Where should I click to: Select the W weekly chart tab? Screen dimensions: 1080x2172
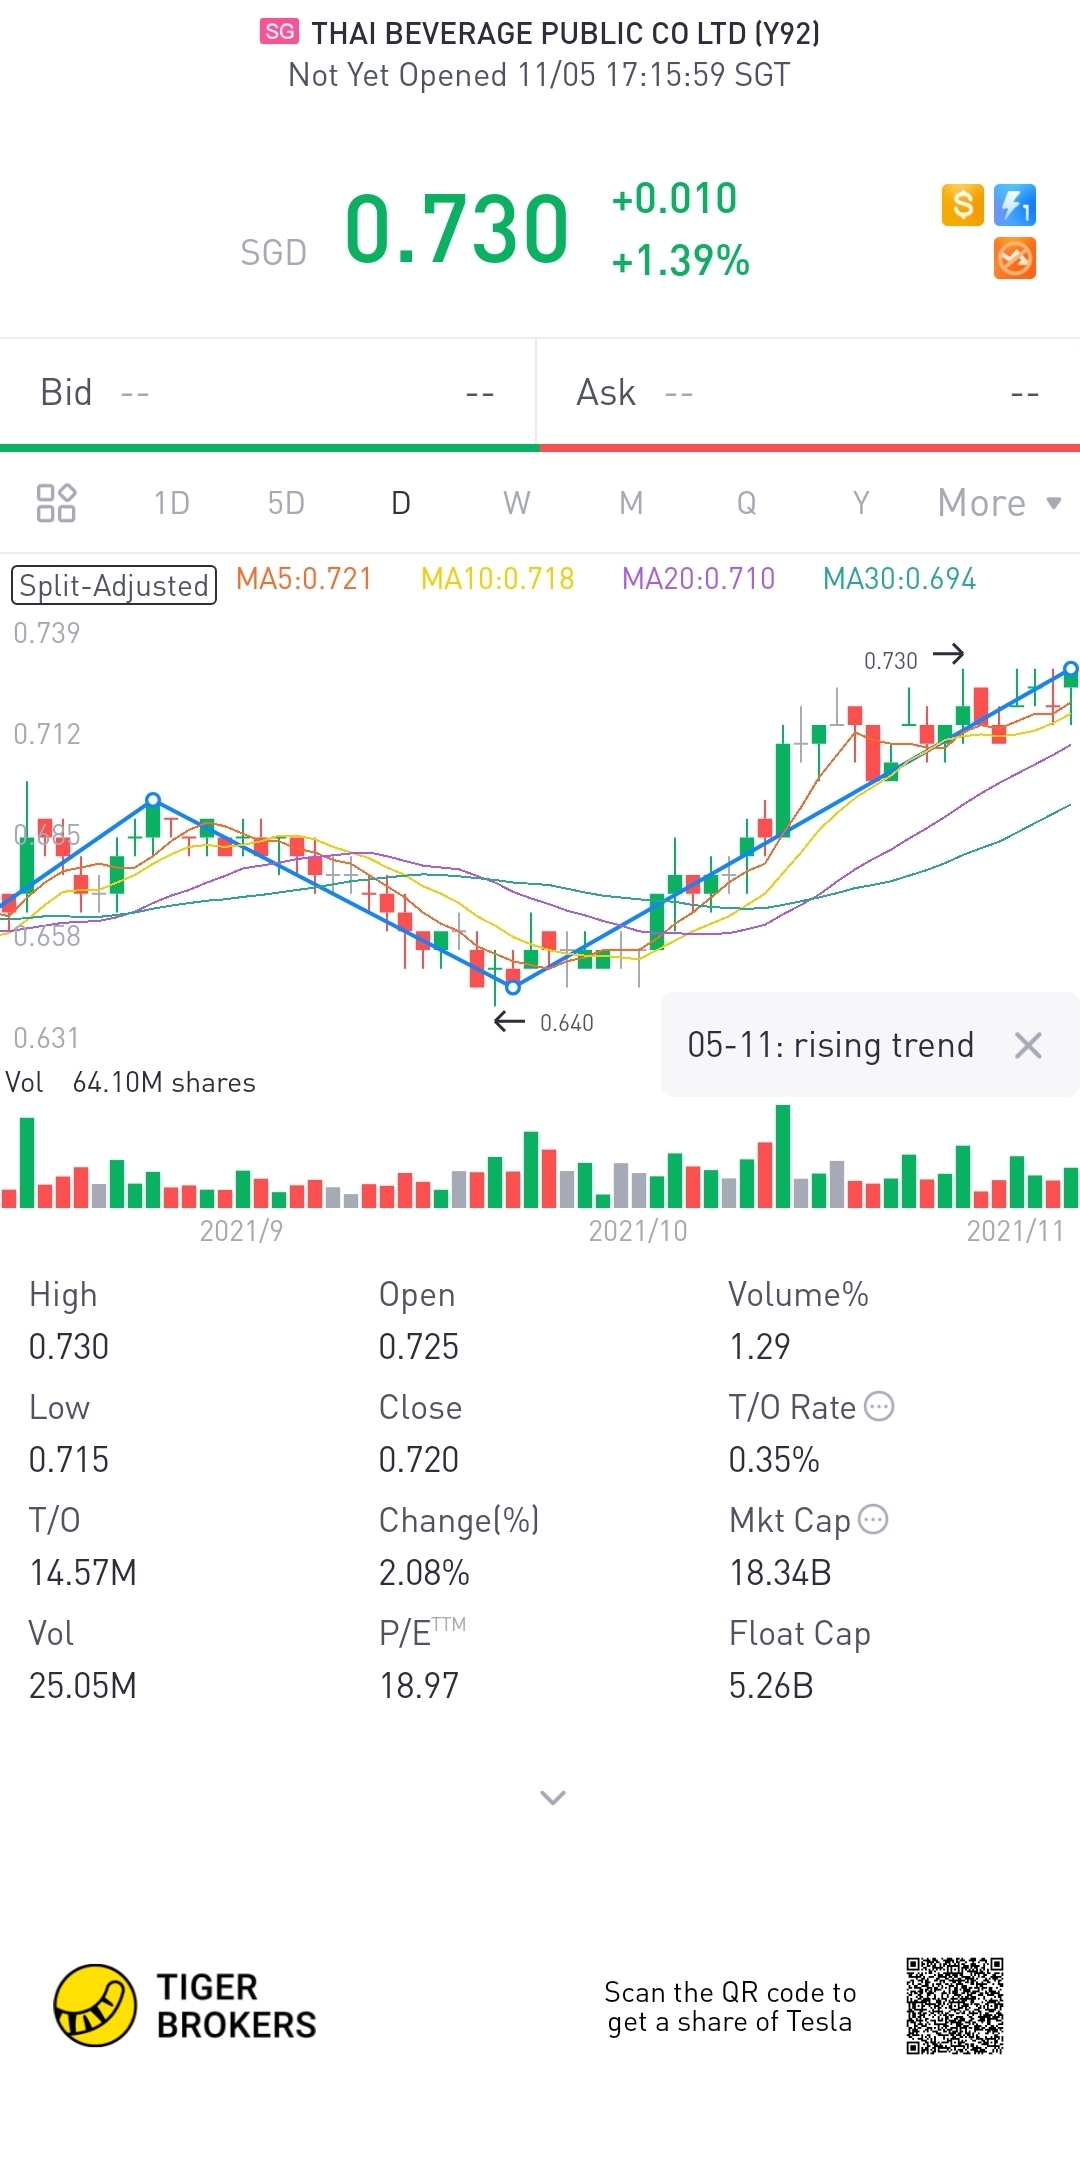pos(517,503)
